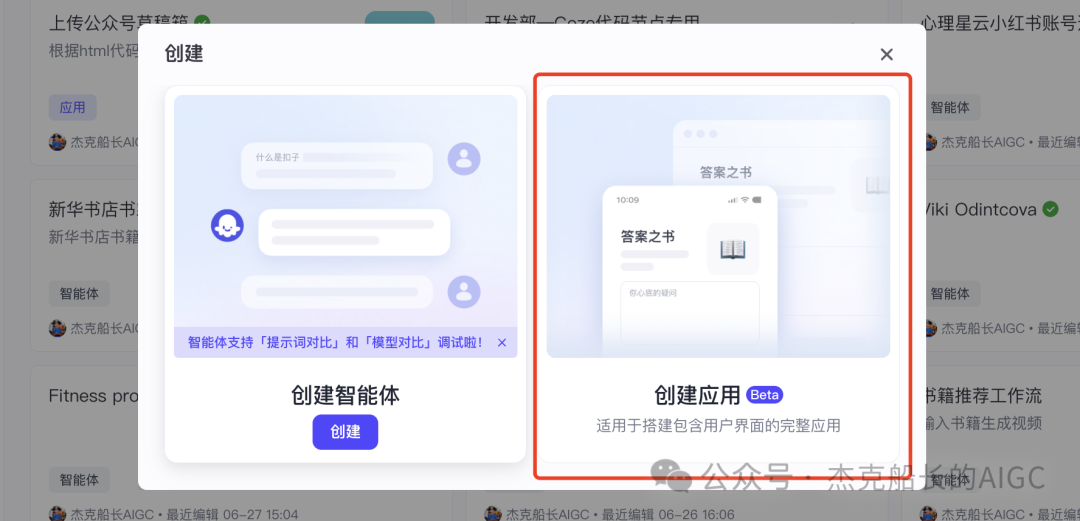The height and width of the screenshot is (521, 1080).
Task: Open the Fitness pro card in background
Action: [x=93, y=396]
